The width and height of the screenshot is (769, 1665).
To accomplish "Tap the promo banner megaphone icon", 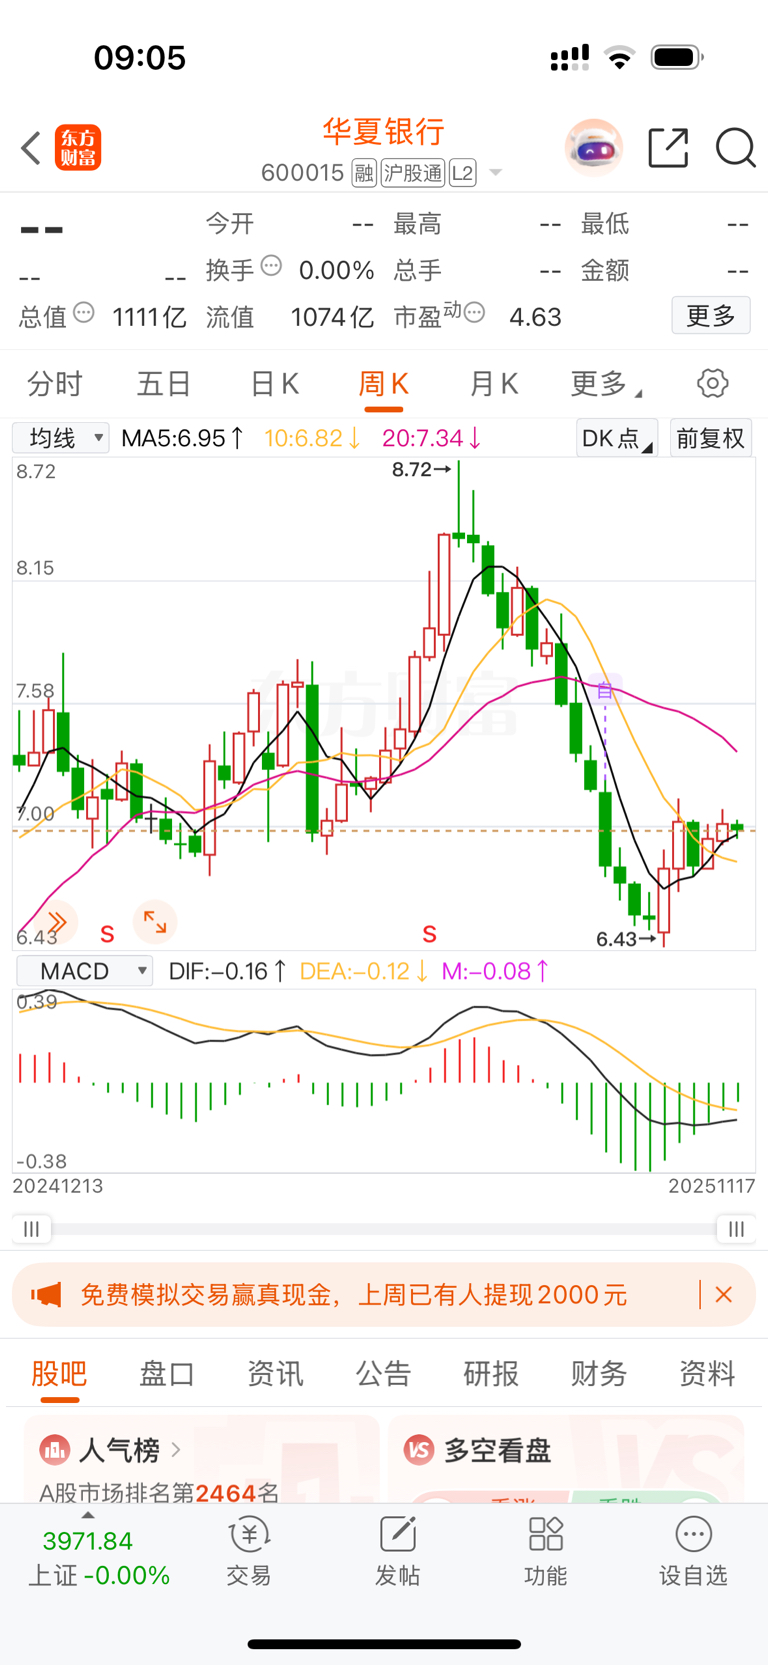I will tap(46, 1294).
